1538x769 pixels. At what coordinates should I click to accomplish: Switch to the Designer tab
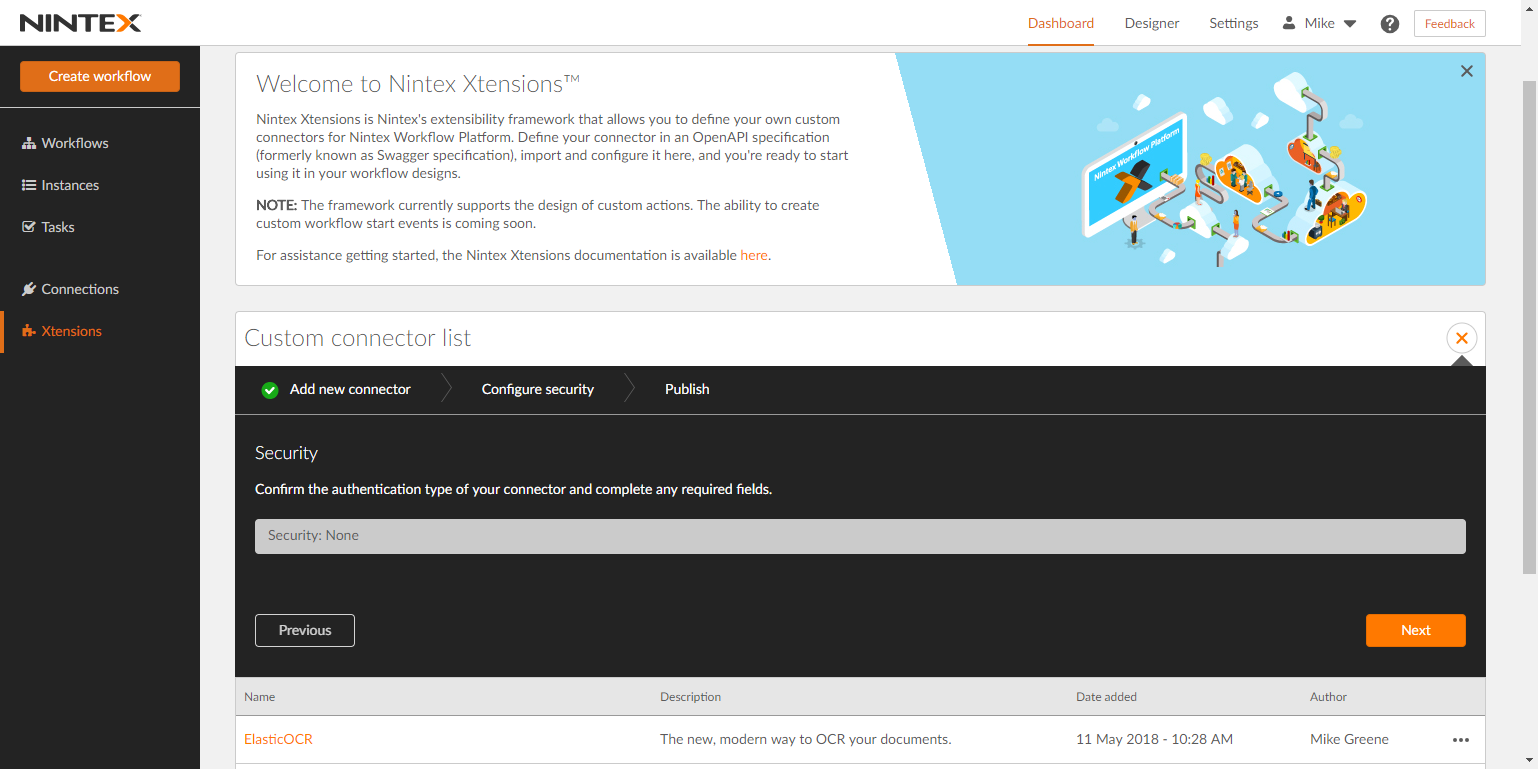pos(1152,23)
